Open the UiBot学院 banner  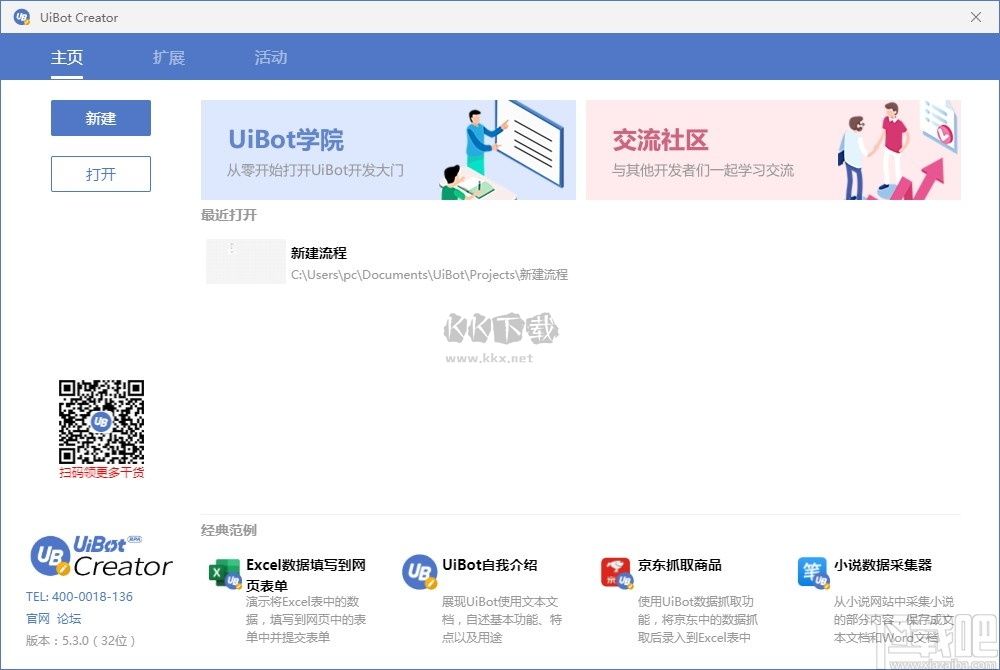[388, 150]
